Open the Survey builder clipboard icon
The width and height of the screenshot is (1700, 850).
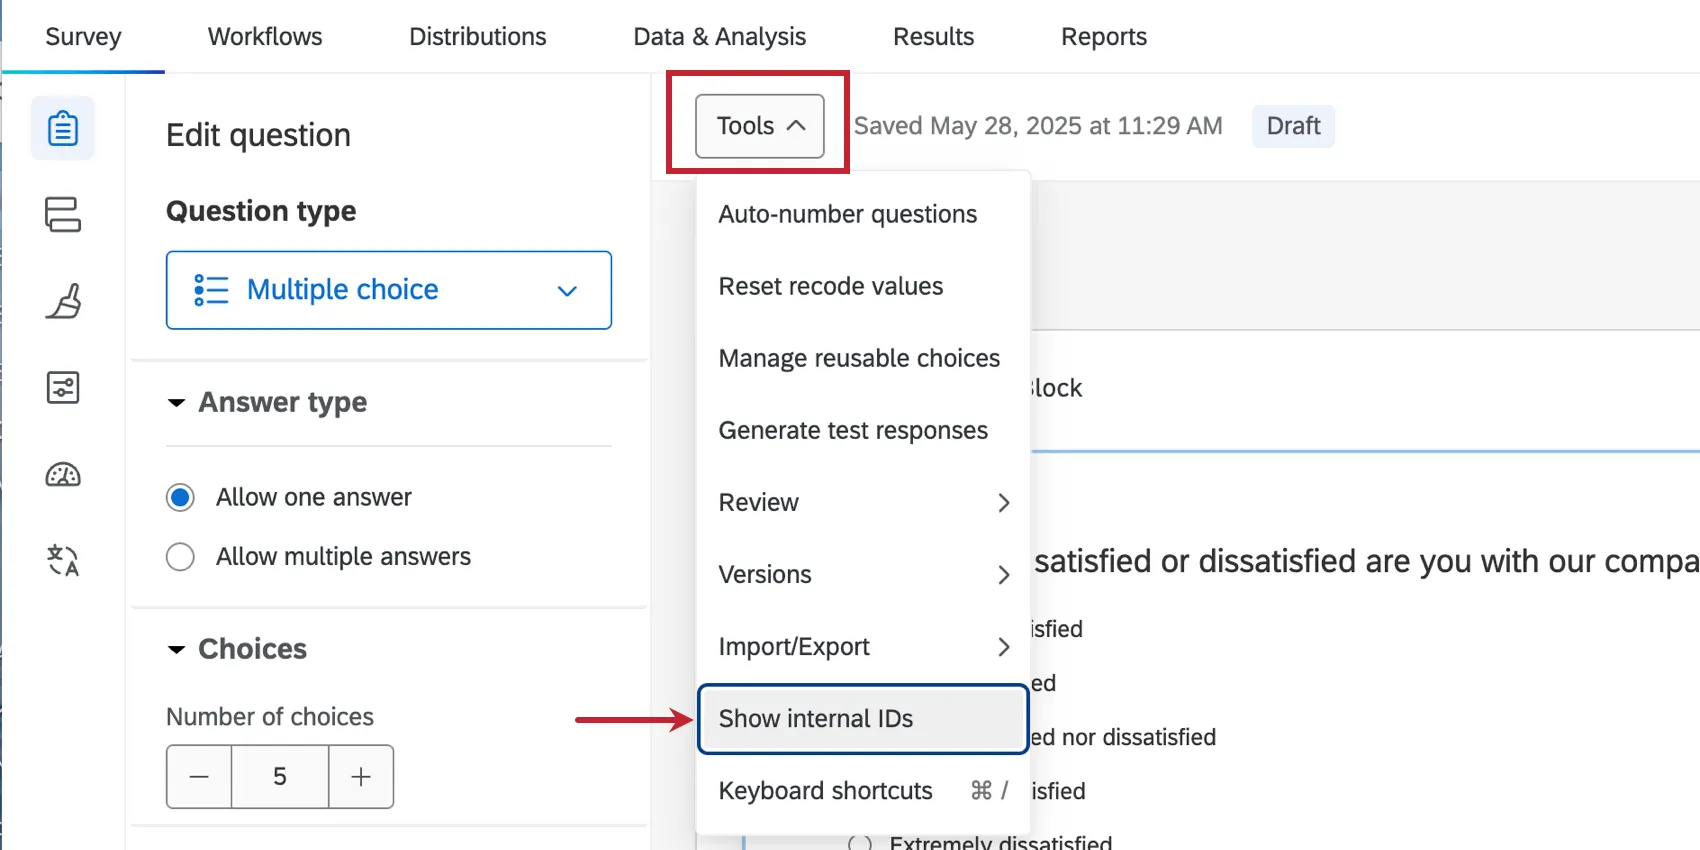(x=63, y=128)
